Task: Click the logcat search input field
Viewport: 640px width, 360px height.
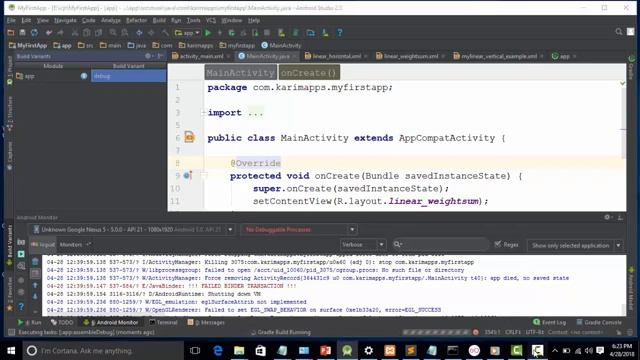Action: coord(440,244)
